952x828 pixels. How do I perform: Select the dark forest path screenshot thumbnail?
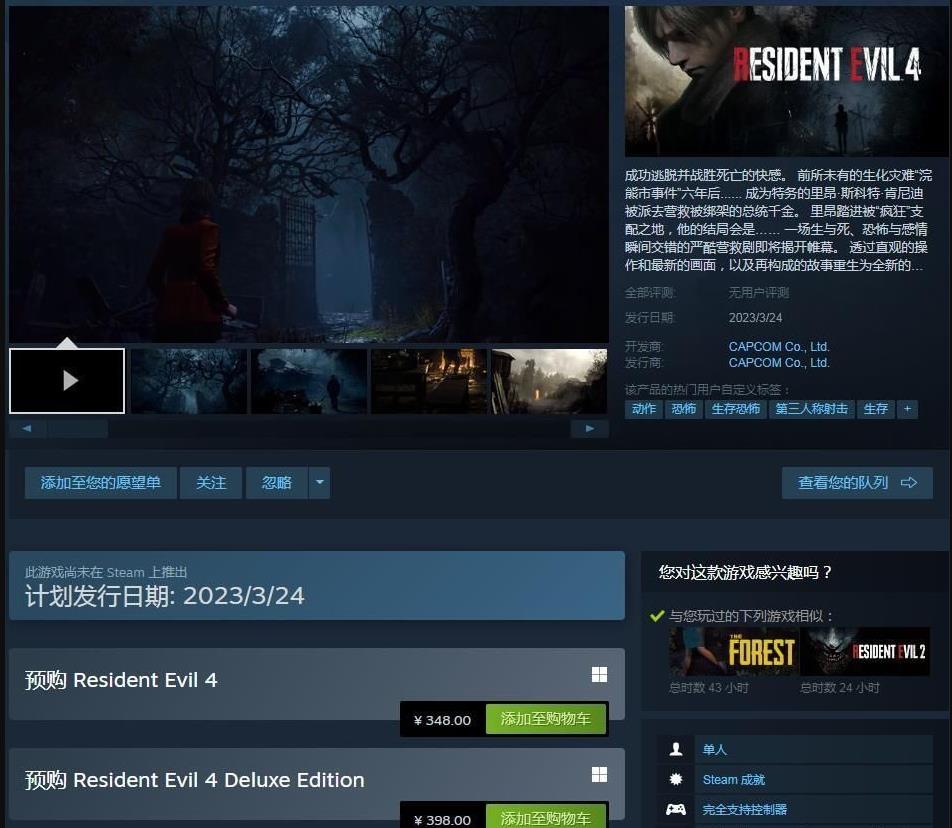[189, 381]
